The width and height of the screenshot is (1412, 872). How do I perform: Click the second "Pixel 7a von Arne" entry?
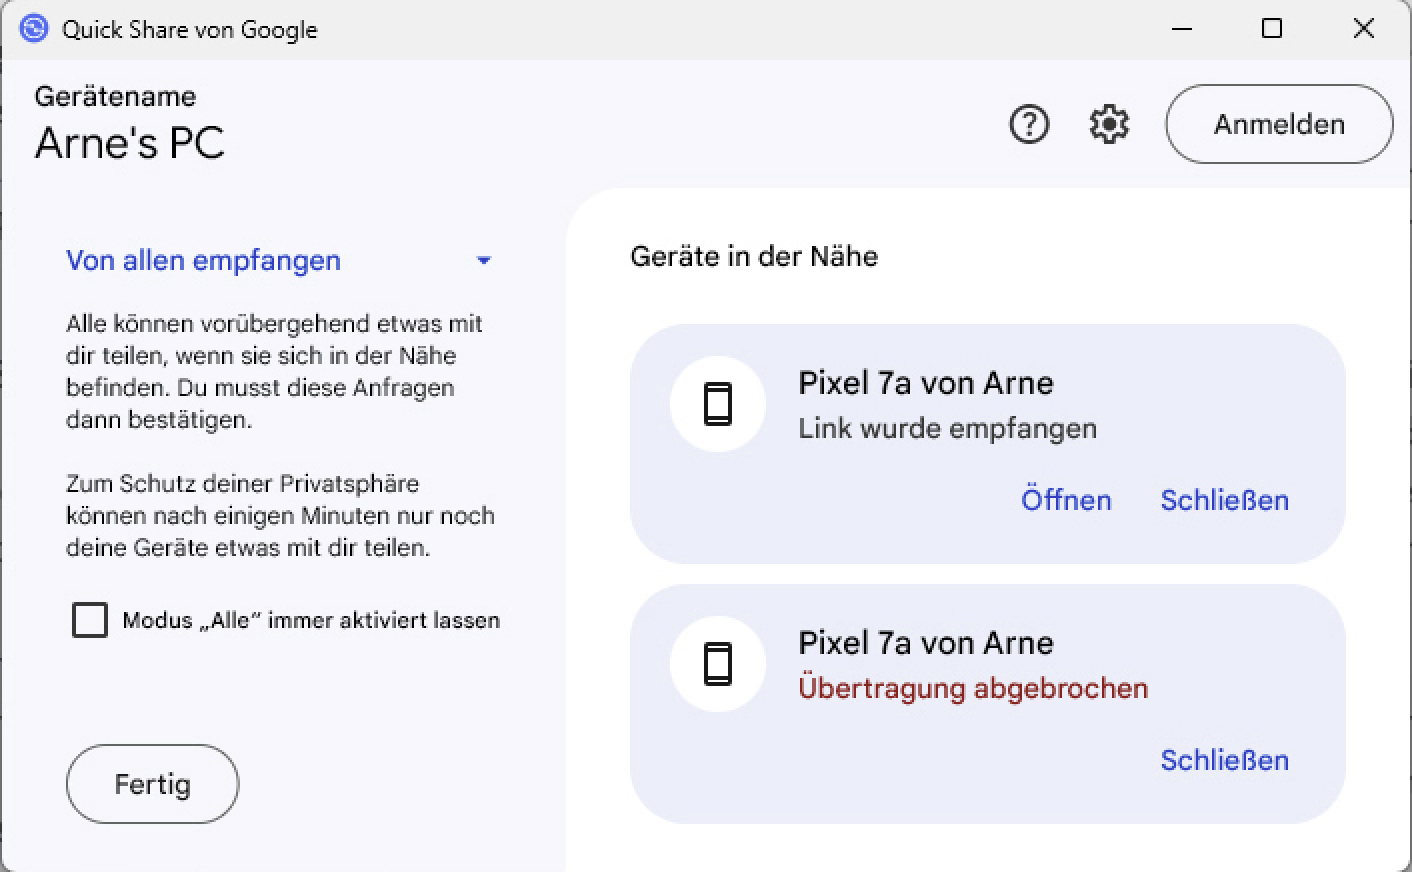(925, 643)
